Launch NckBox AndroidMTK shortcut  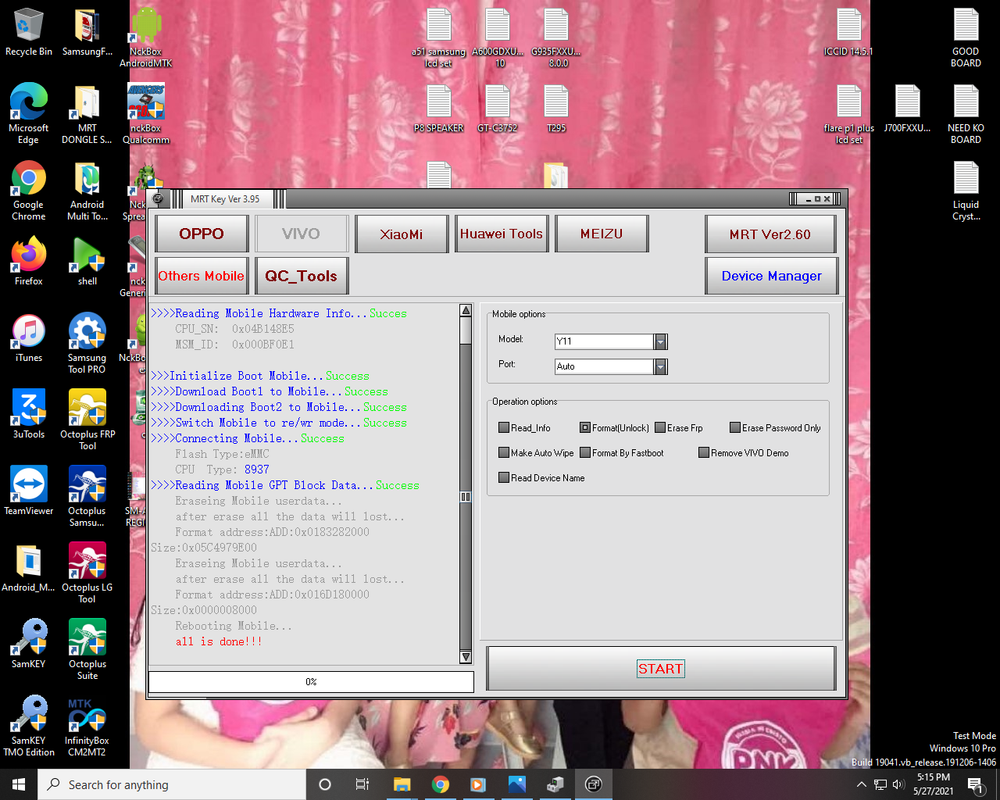pos(146,37)
